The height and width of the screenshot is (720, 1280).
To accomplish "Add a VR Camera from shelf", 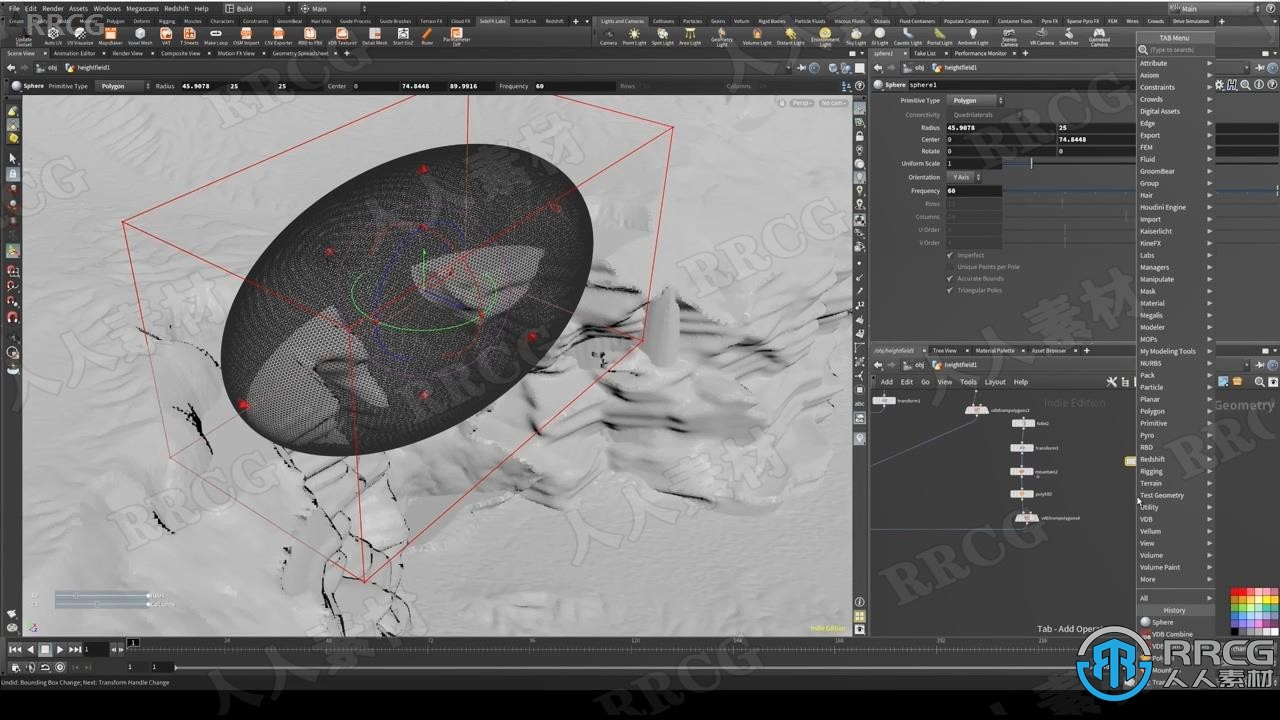I will point(1042,37).
